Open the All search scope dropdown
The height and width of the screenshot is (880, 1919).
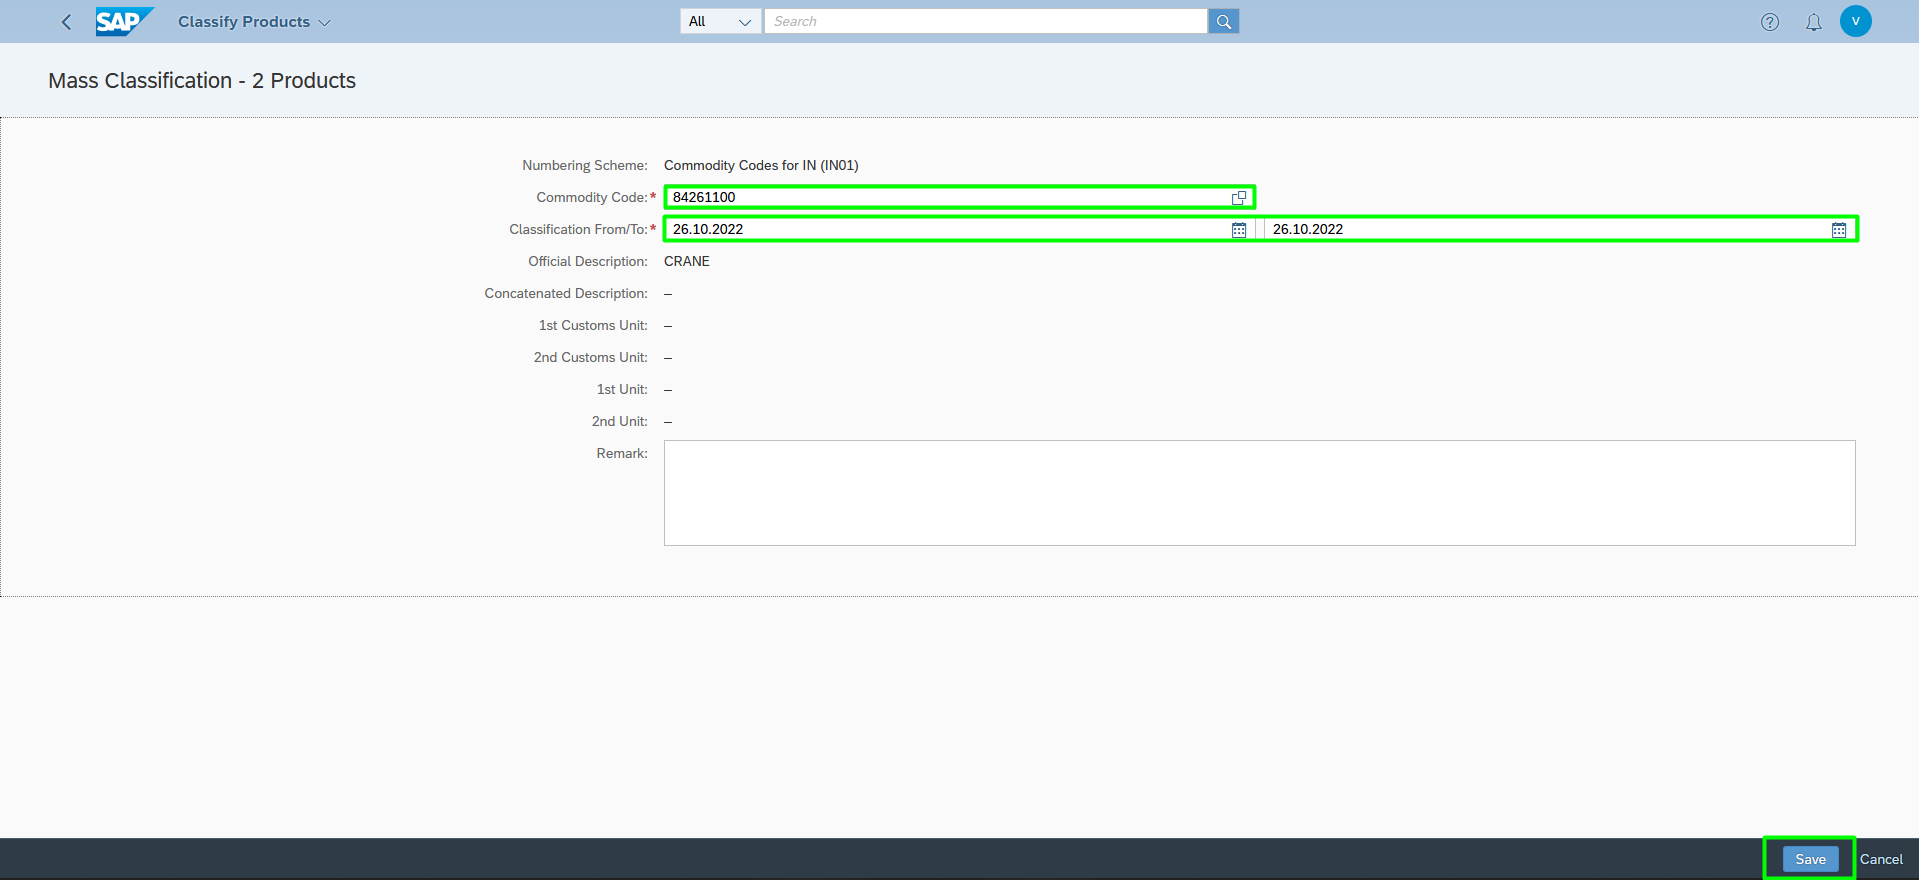coord(720,21)
